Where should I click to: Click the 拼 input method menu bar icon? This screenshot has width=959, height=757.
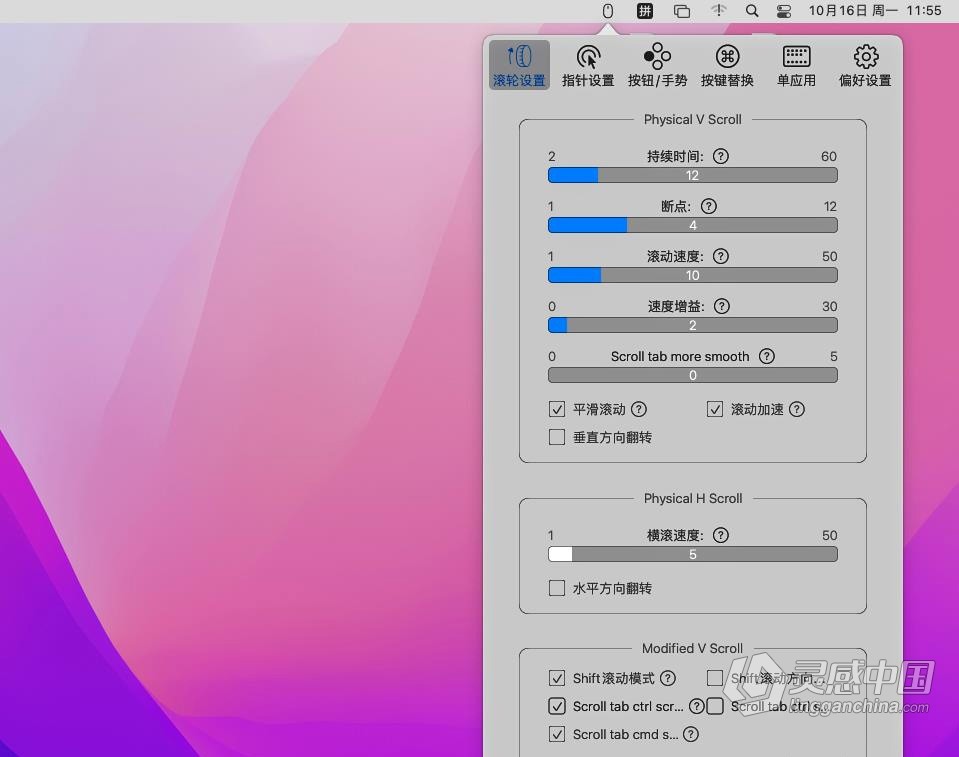click(x=645, y=11)
